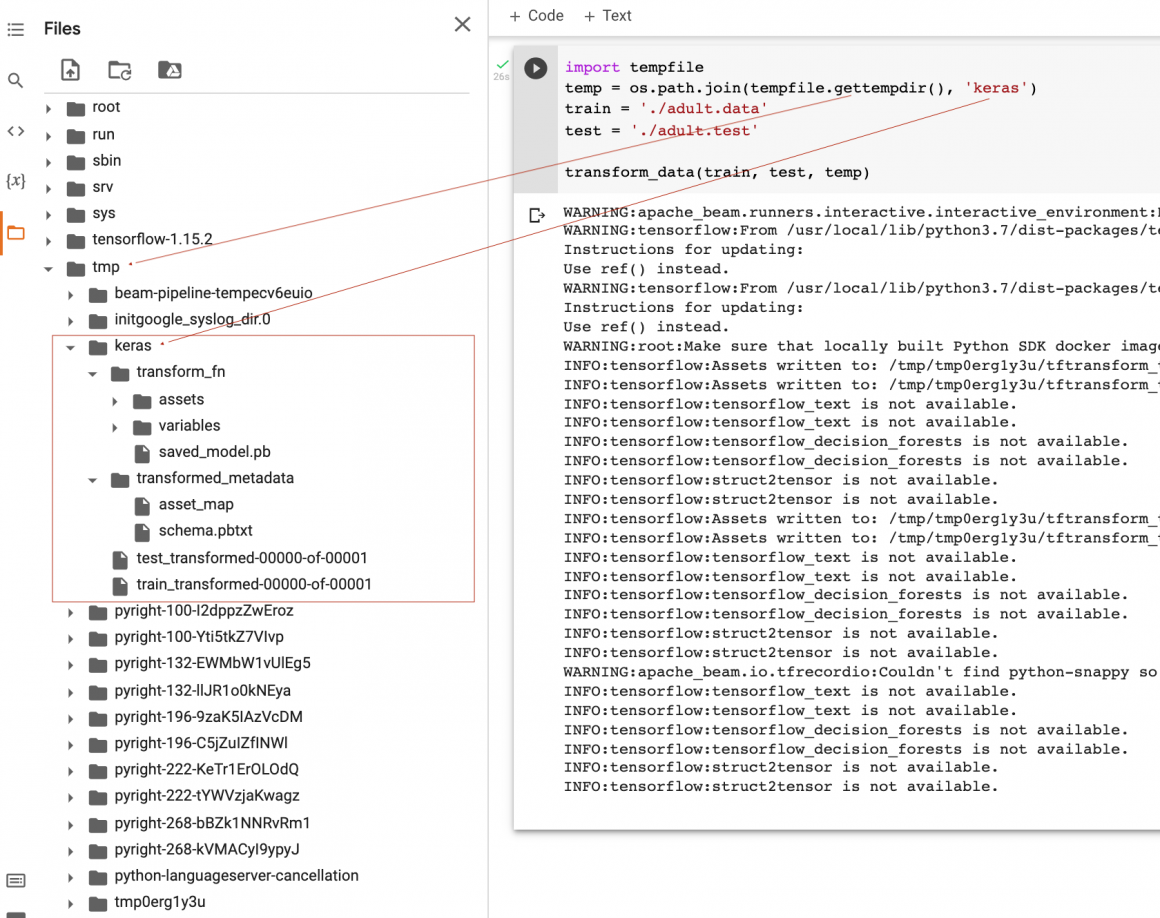The image size is (1160, 918).
Task: Collapse the tmp folder
Action: click(x=48, y=268)
